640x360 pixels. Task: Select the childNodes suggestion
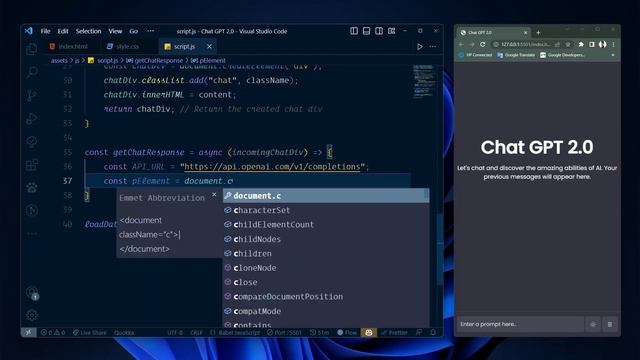coord(326,239)
